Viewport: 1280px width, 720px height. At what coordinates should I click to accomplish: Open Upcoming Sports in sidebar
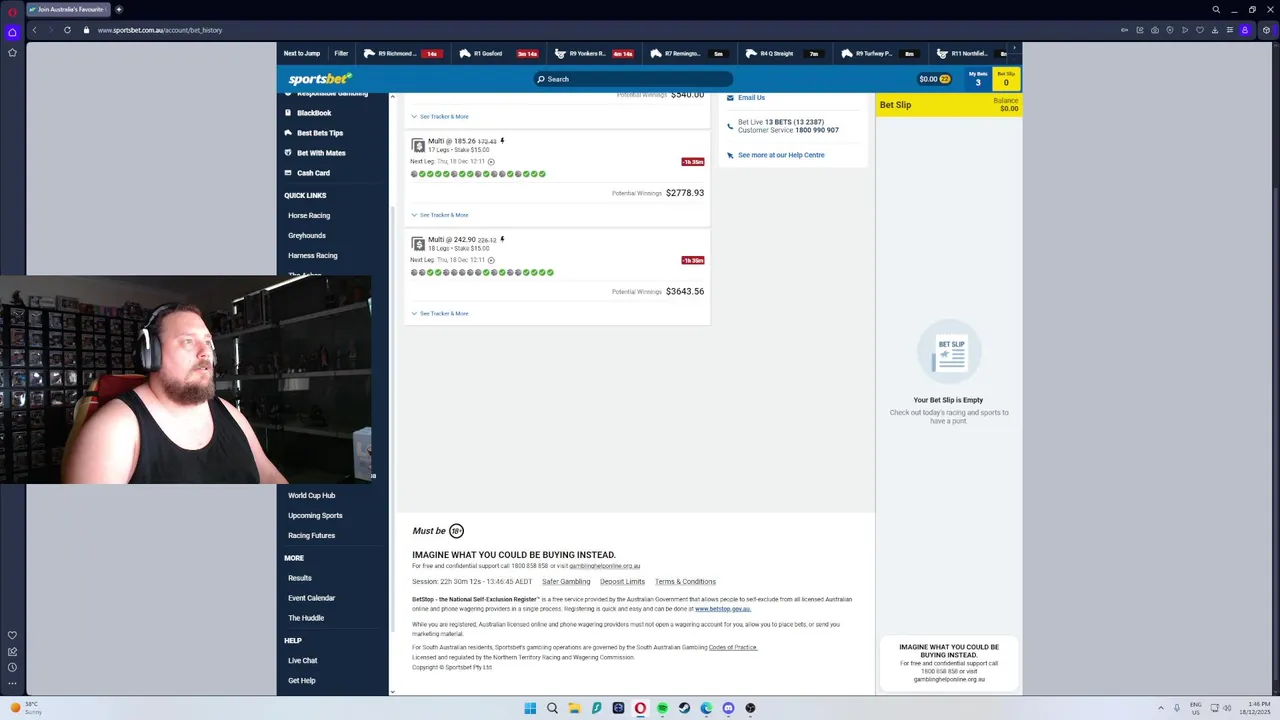tap(315, 515)
